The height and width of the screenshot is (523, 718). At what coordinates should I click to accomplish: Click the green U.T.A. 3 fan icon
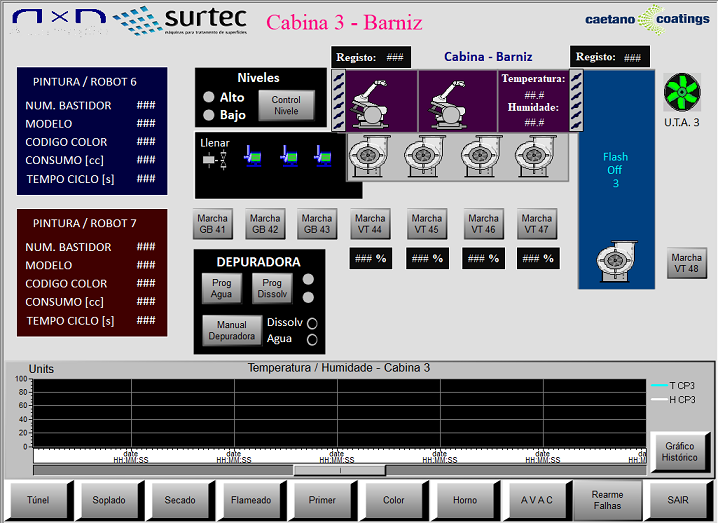[682, 93]
